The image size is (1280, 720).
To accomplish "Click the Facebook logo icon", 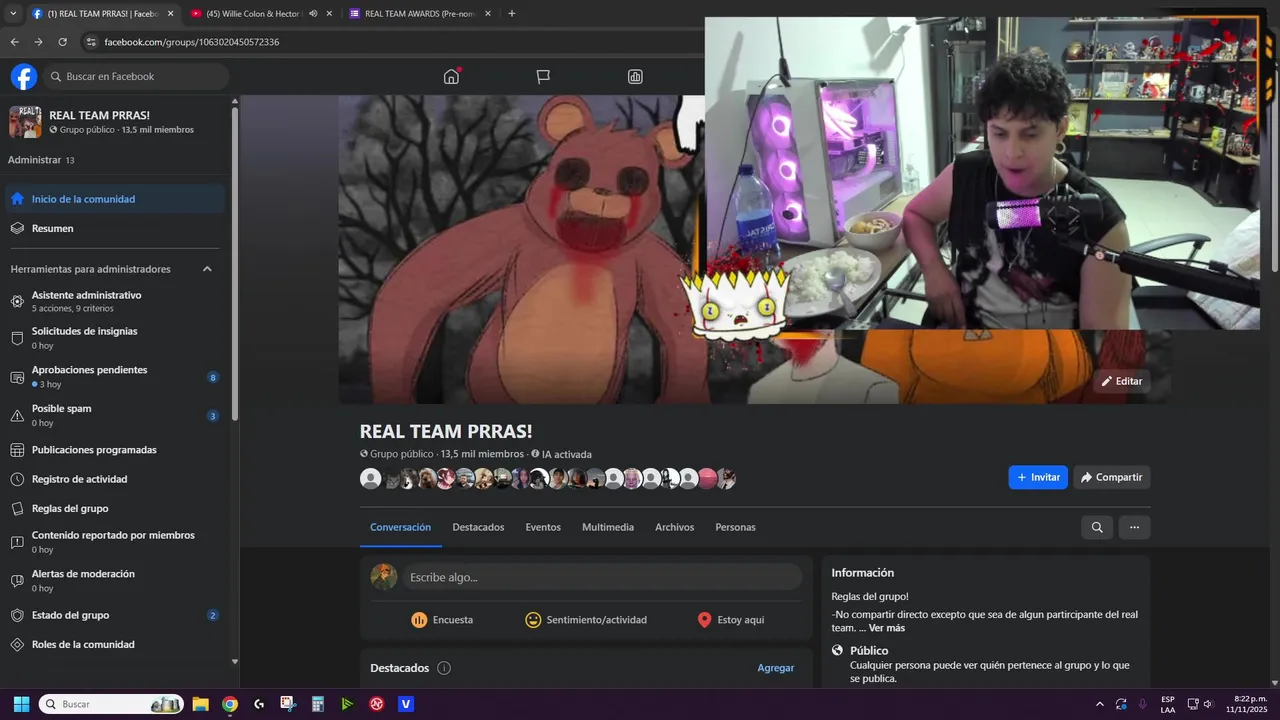I will (x=24, y=76).
